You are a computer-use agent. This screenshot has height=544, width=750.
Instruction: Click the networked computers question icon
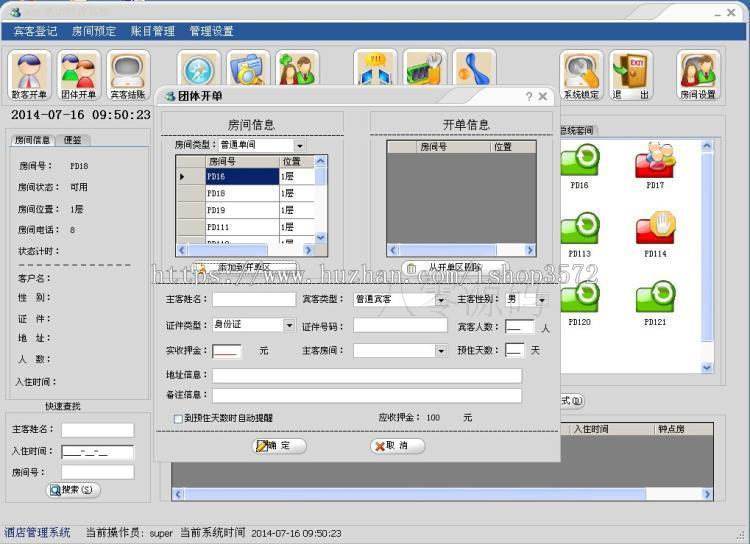375,68
